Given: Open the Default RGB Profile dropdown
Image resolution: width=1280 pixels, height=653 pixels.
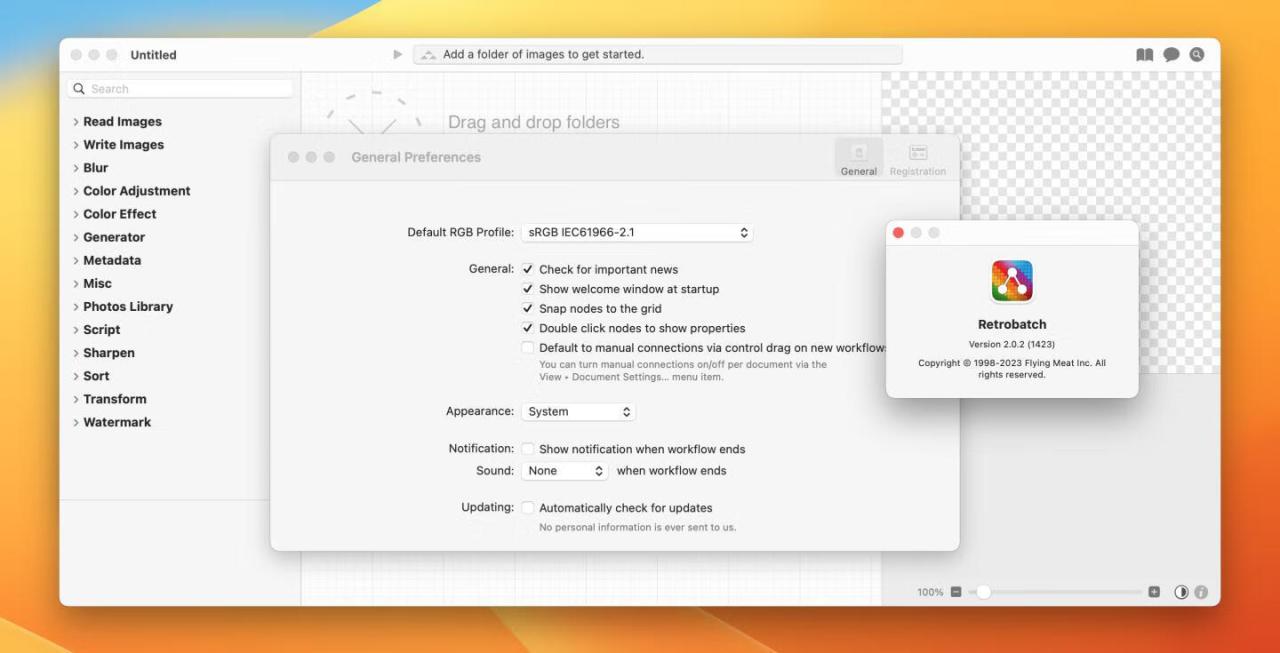Looking at the screenshot, I should pos(637,232).
